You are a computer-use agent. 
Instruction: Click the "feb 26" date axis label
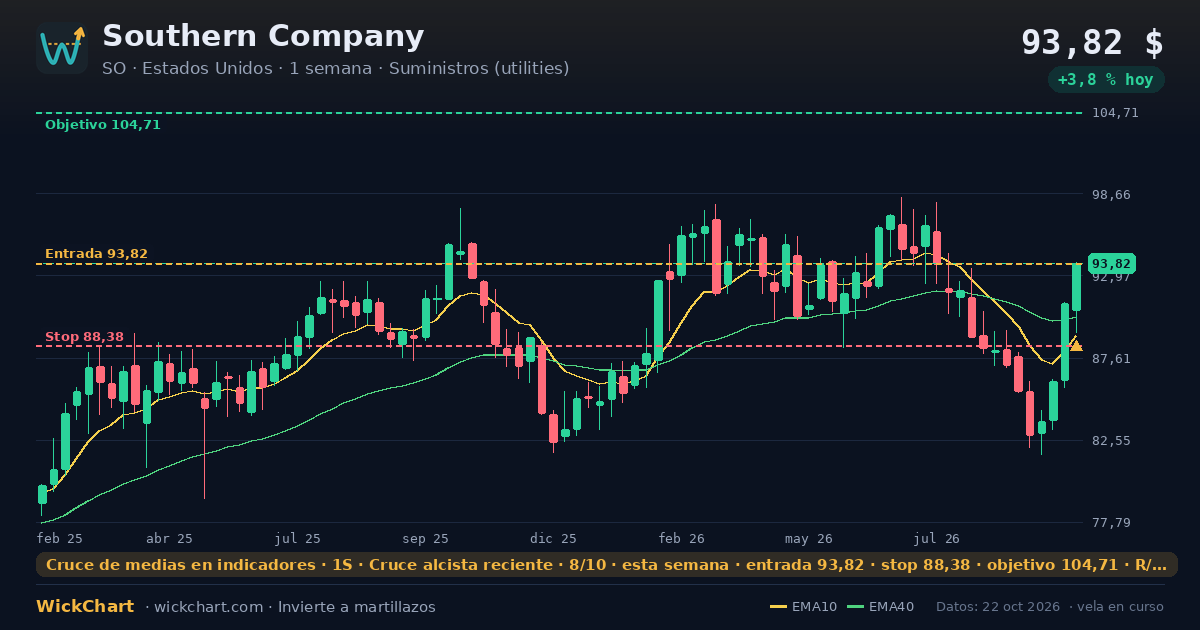click(x=682, y=538)
